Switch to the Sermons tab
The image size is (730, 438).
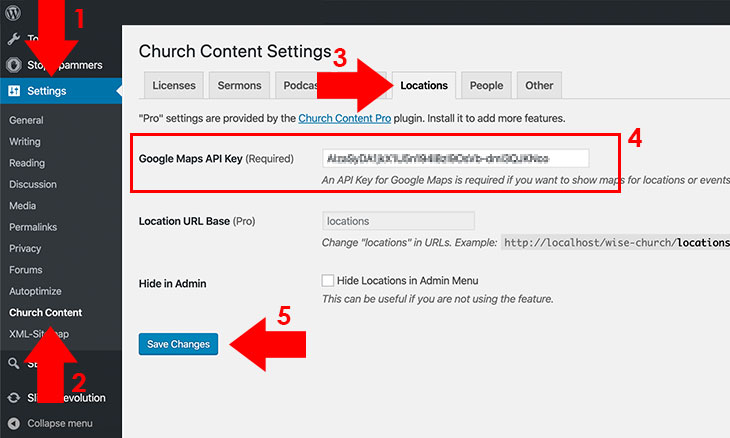pos(239,85)
